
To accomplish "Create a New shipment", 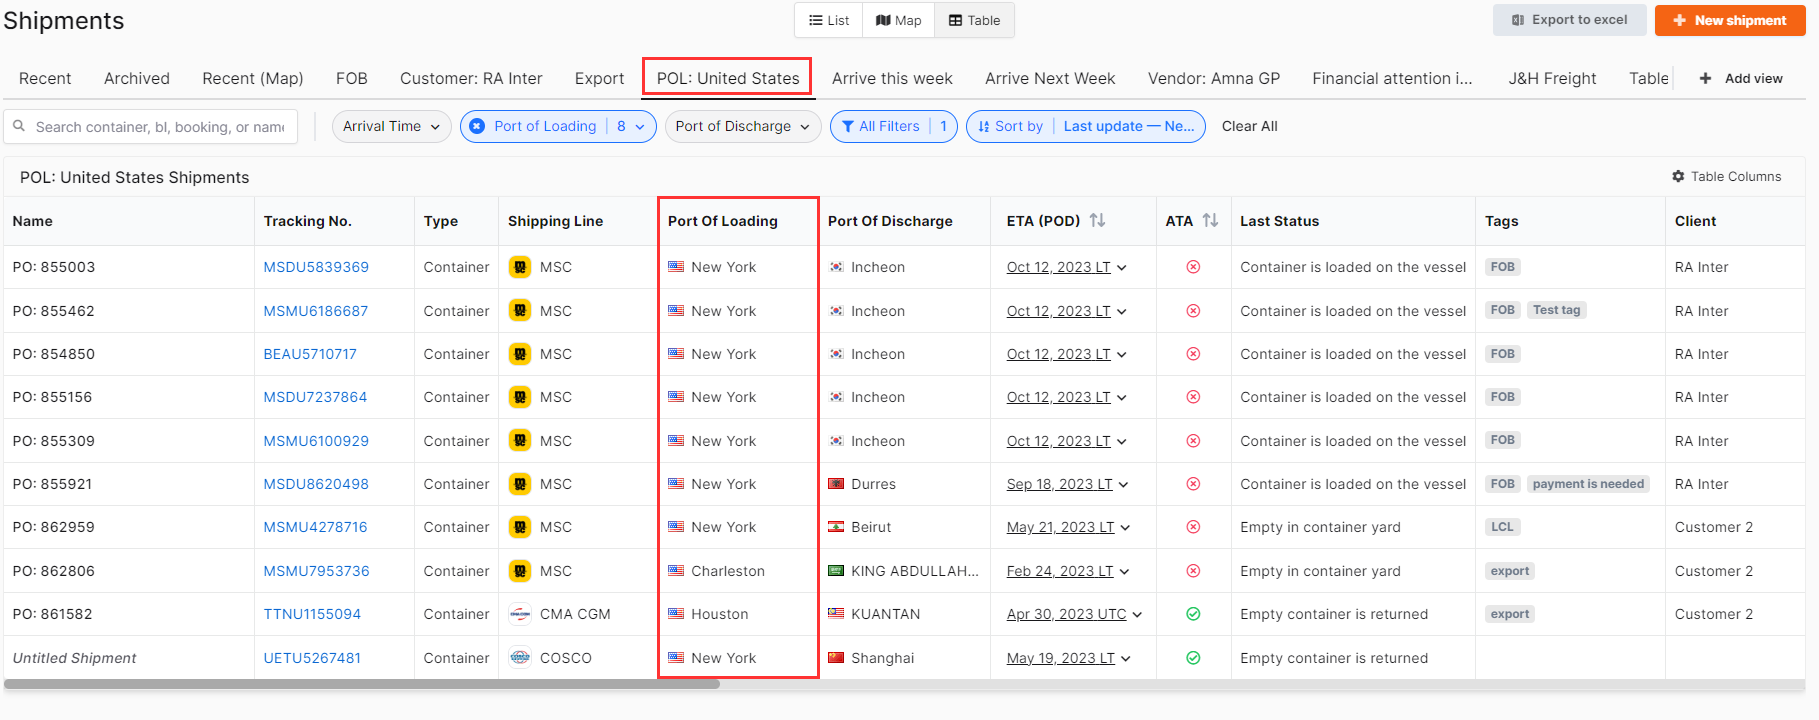I will coord(1729,20).
